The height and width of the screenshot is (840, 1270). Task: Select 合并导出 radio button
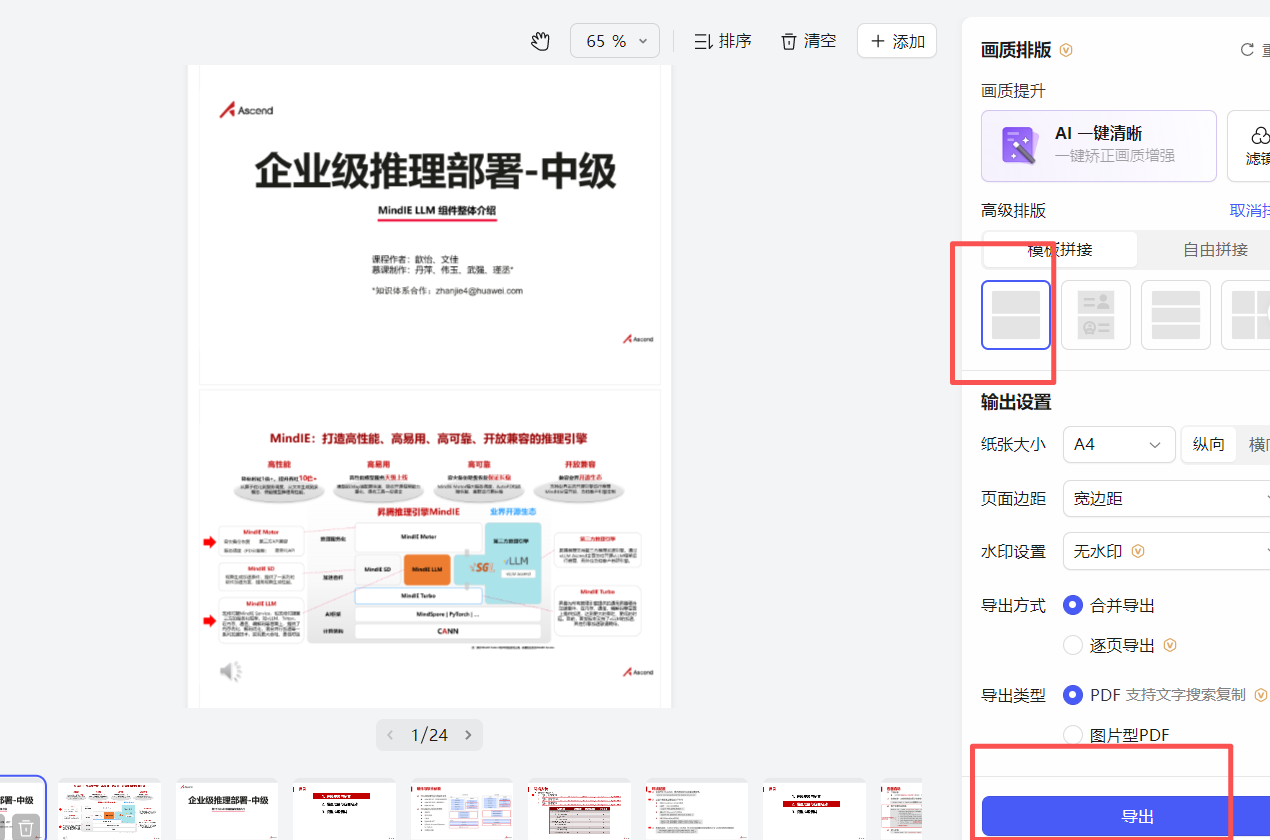pos(1073,605)
